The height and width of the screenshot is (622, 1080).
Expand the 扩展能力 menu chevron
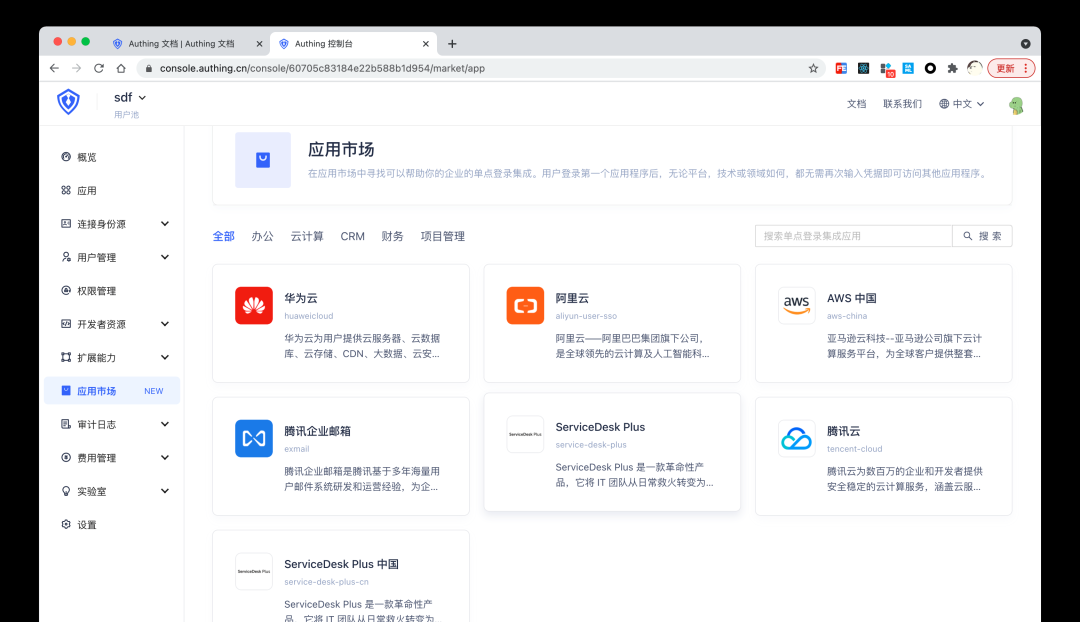coord(165,357)
